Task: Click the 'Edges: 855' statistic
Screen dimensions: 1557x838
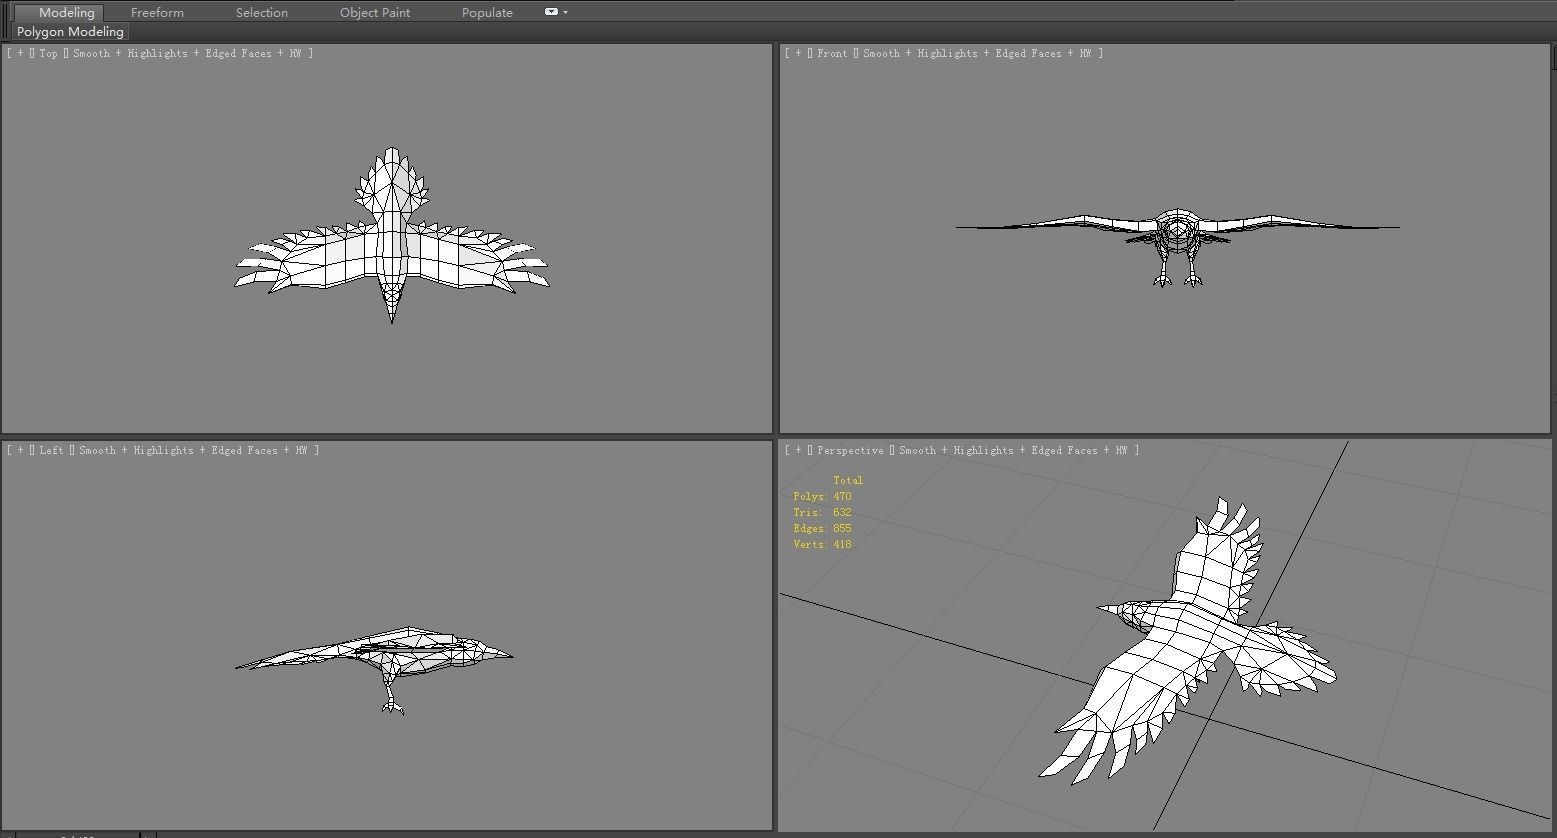Action: point(822,528)
